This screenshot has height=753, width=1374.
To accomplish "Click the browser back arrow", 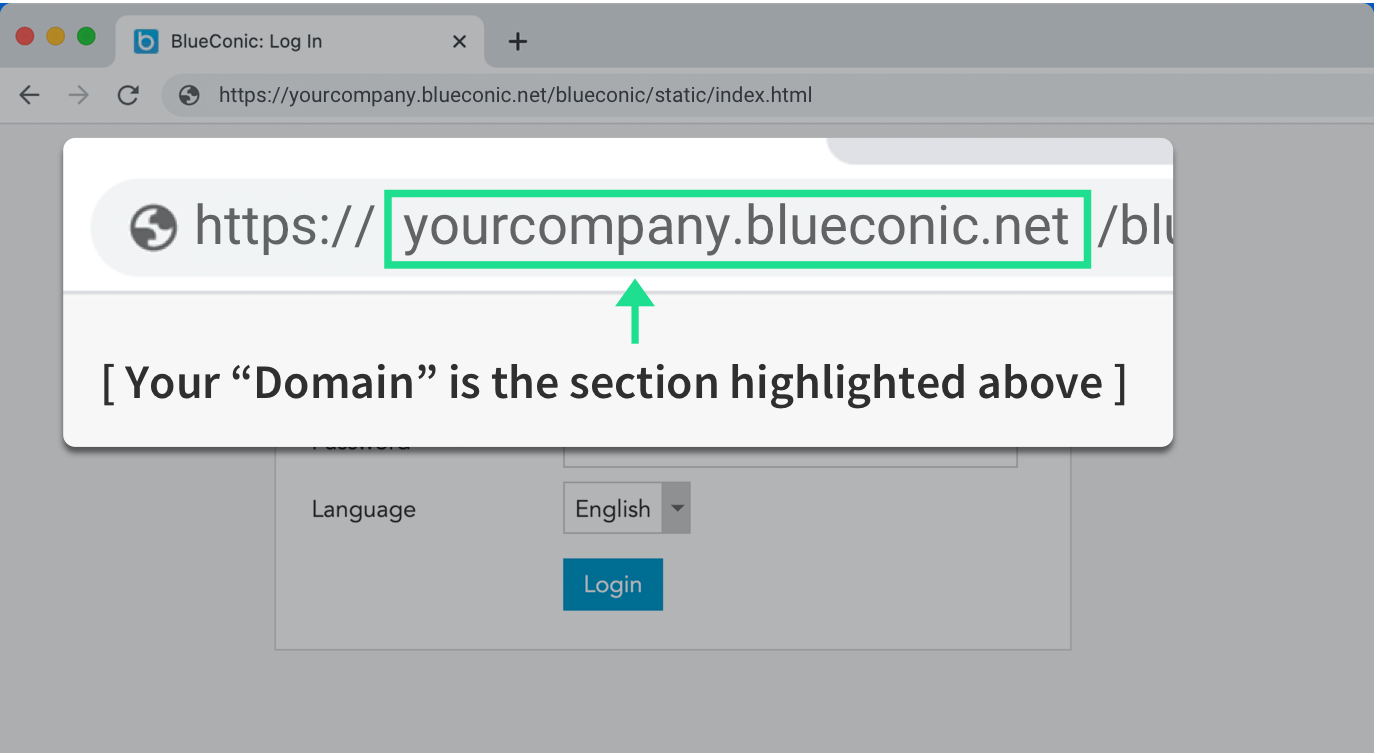I will click(30, 95).
